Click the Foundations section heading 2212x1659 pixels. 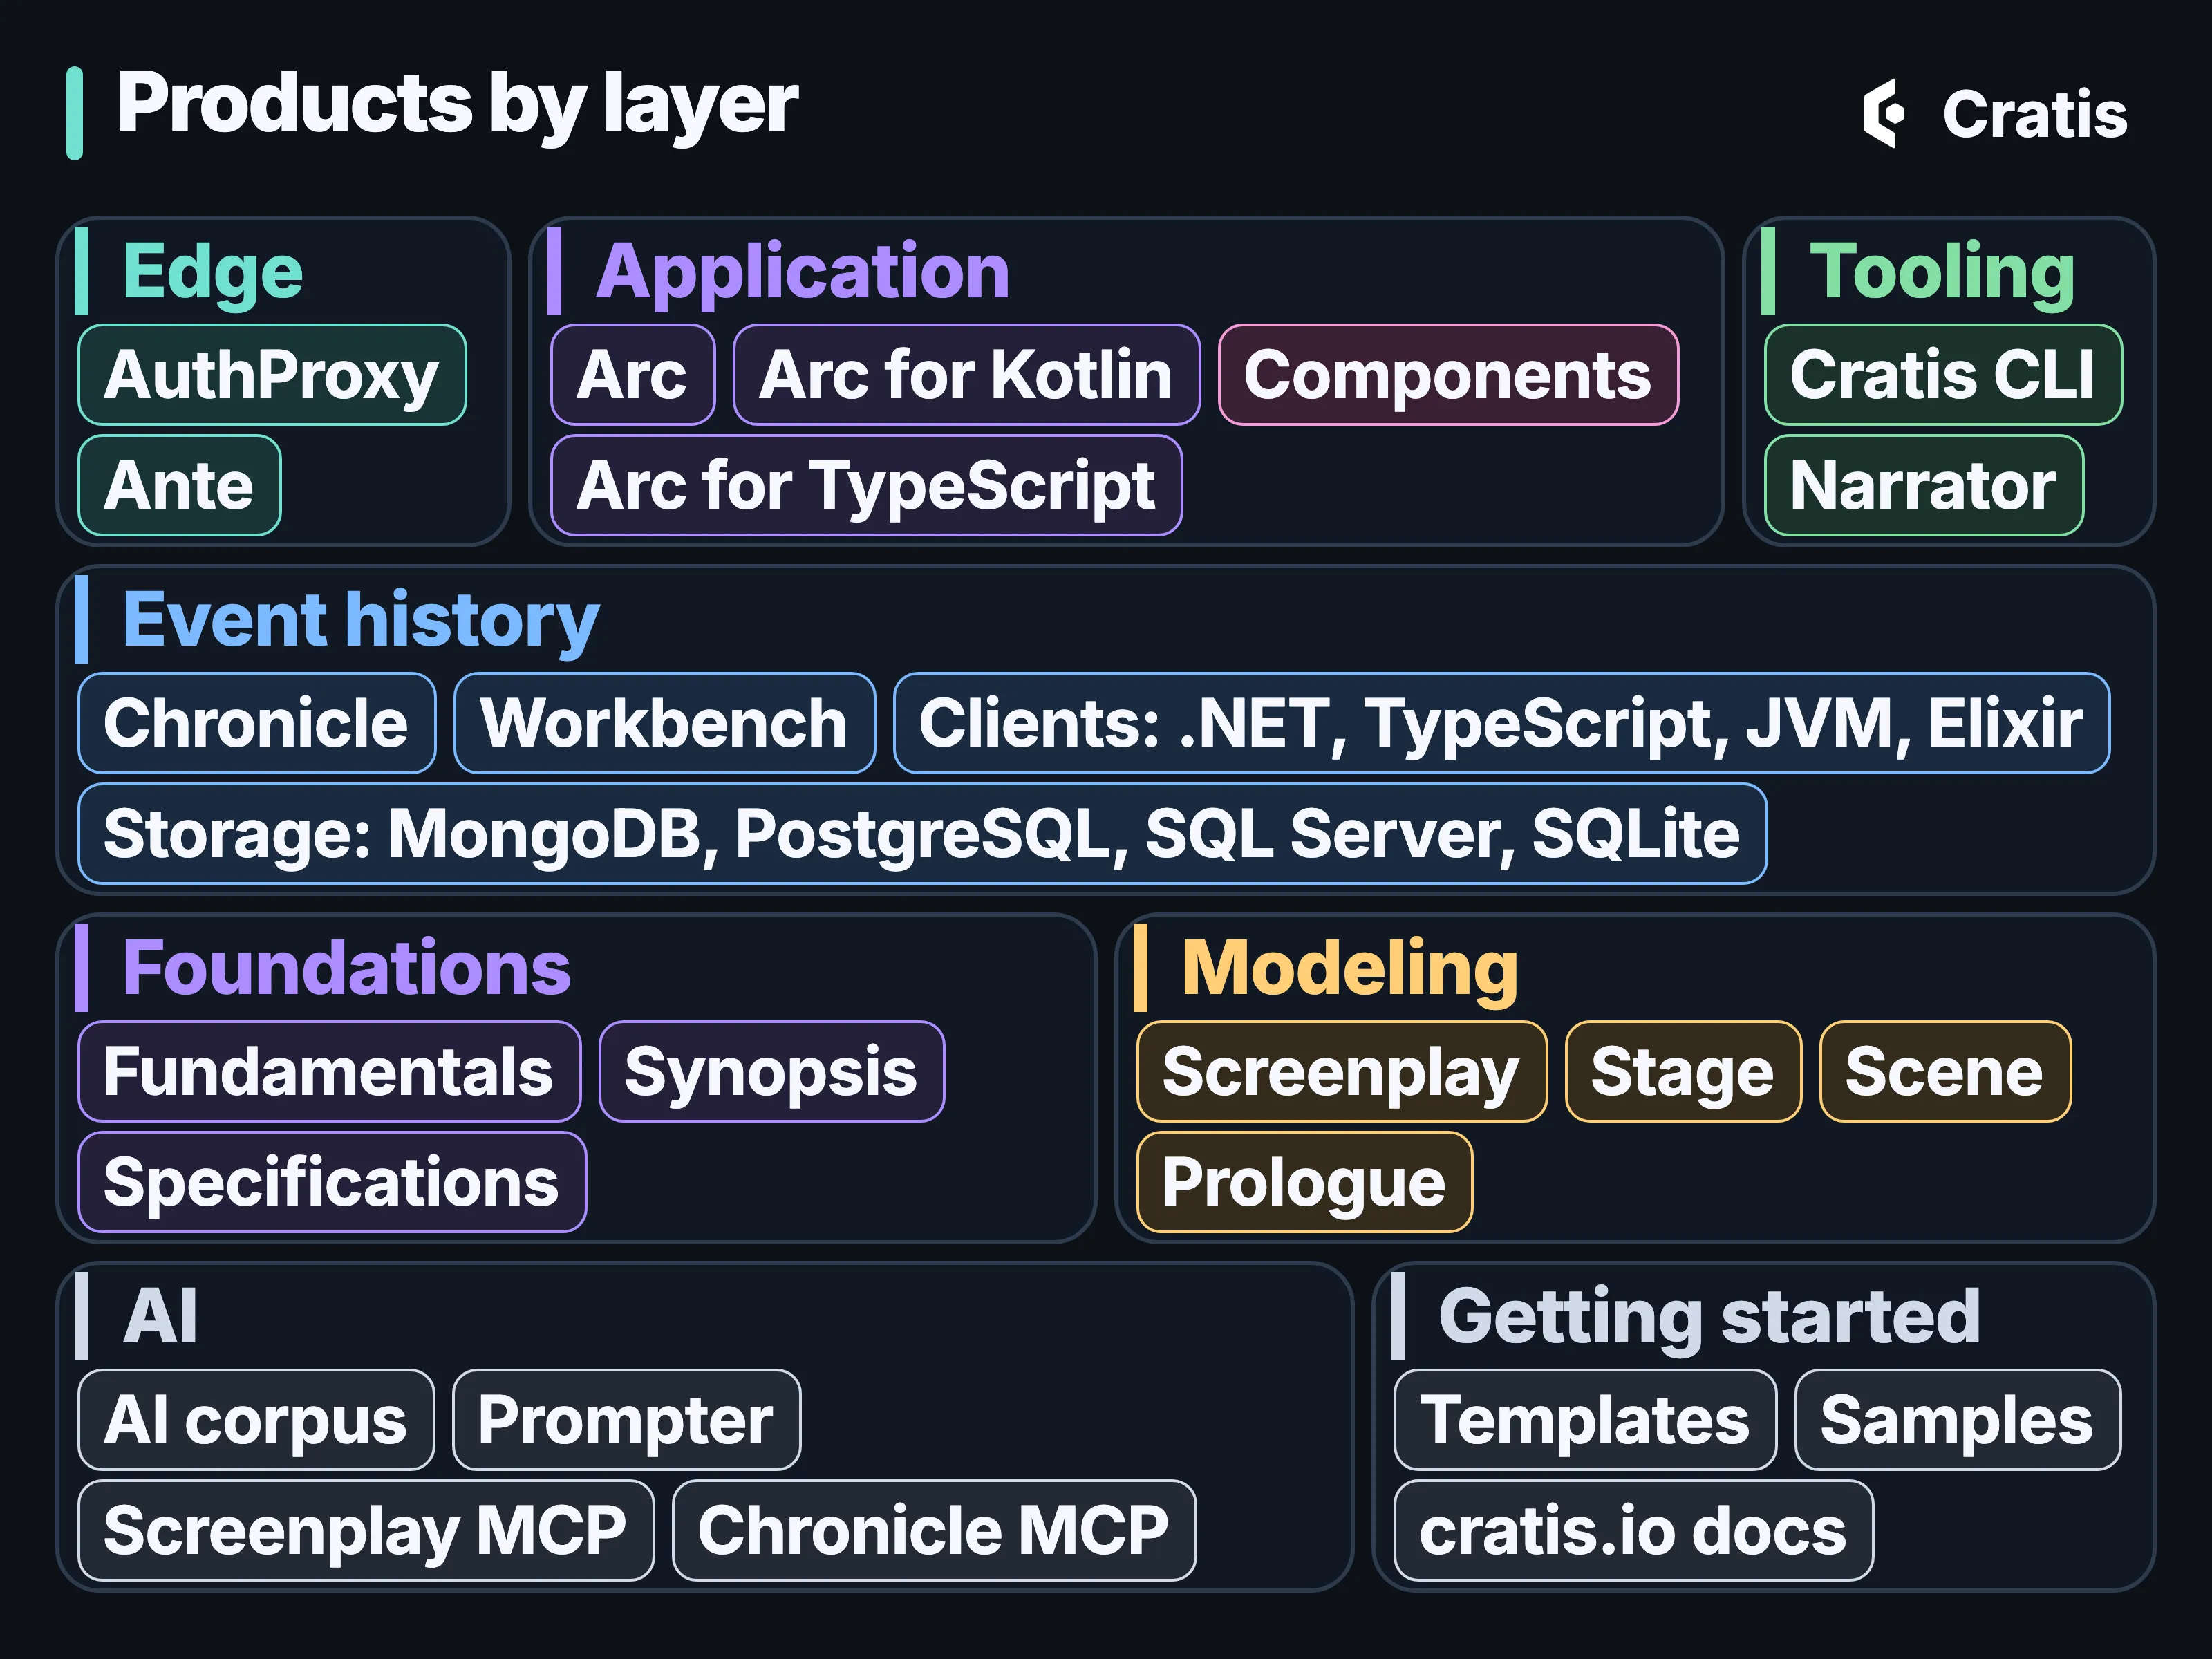[x=346, y=968]
